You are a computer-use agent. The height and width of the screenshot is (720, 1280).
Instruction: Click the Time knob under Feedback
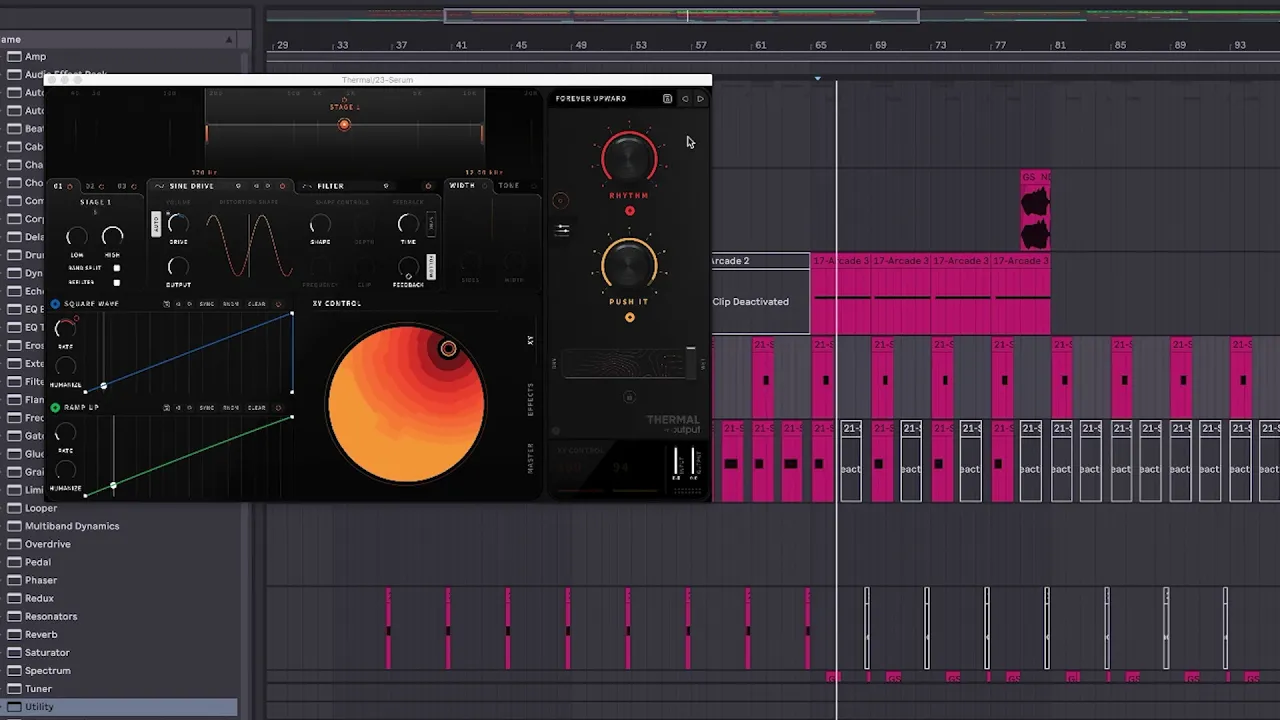408,224
